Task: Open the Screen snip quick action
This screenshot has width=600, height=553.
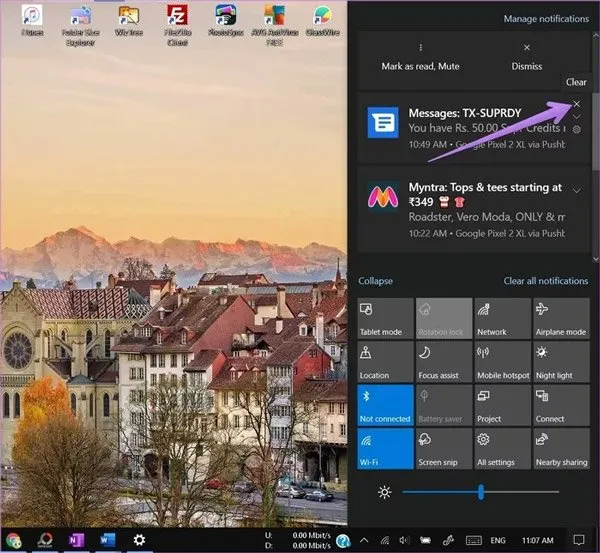Action: [x=444, y=448]
